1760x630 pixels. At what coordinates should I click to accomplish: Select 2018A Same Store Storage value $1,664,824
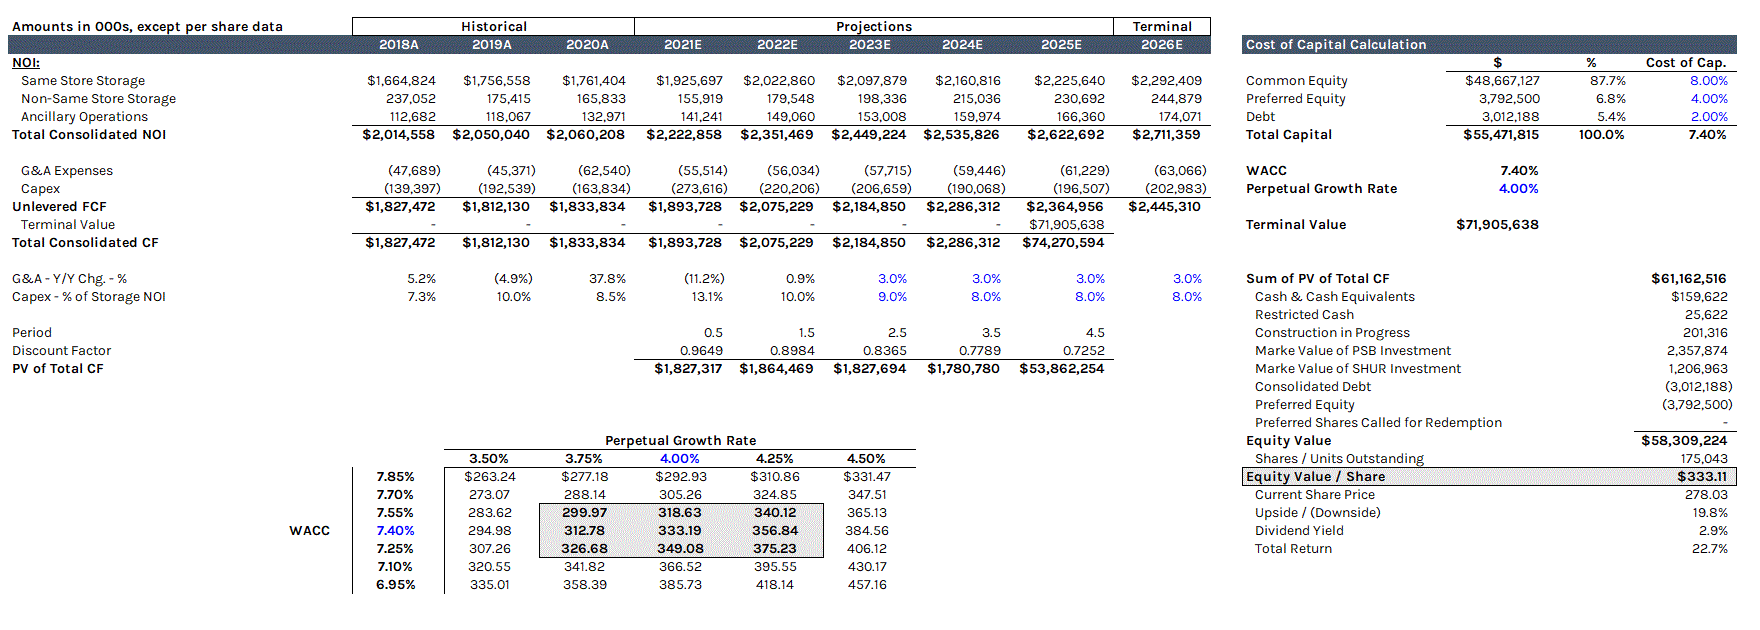pyautogui.click(x=401, y=81)
